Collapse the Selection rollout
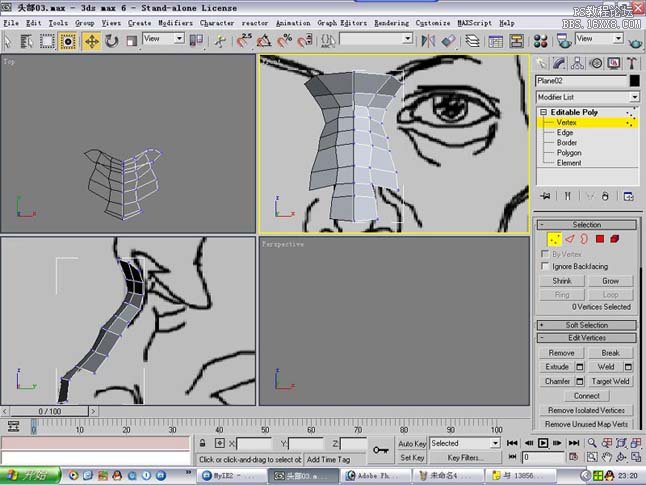The image size is (646, 485). [587, 225]
